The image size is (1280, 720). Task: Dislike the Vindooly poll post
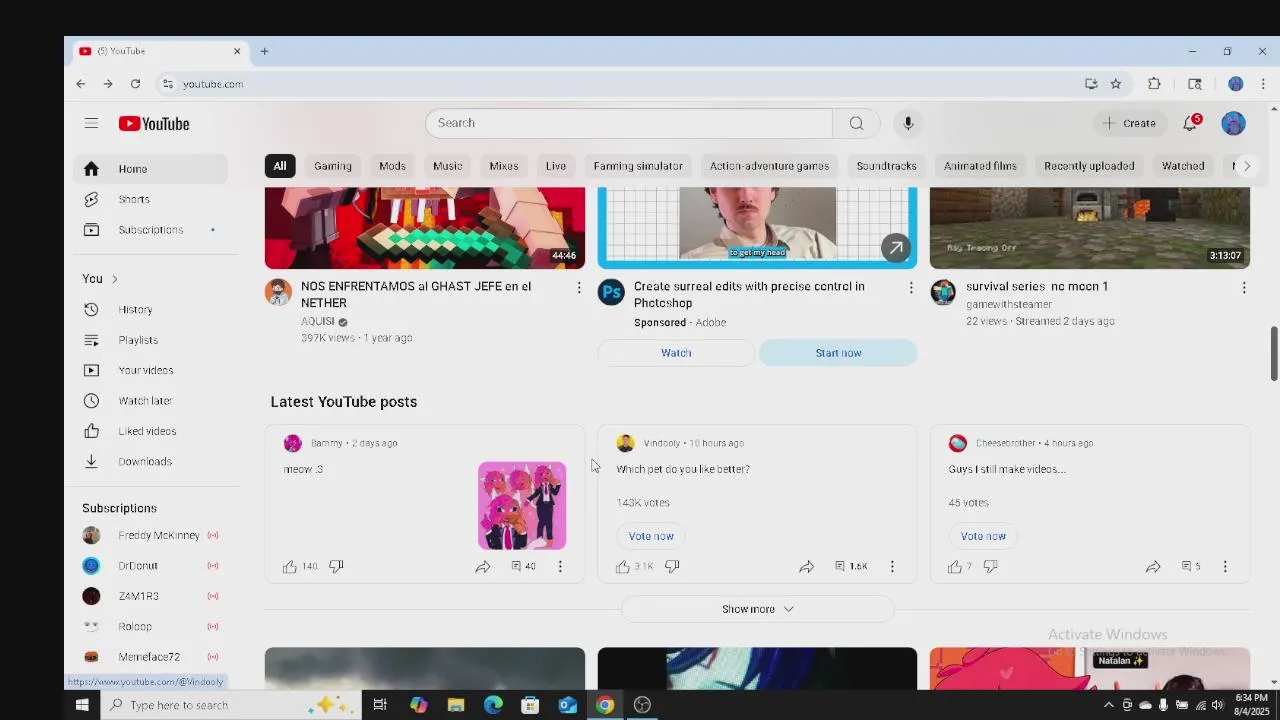672,566
